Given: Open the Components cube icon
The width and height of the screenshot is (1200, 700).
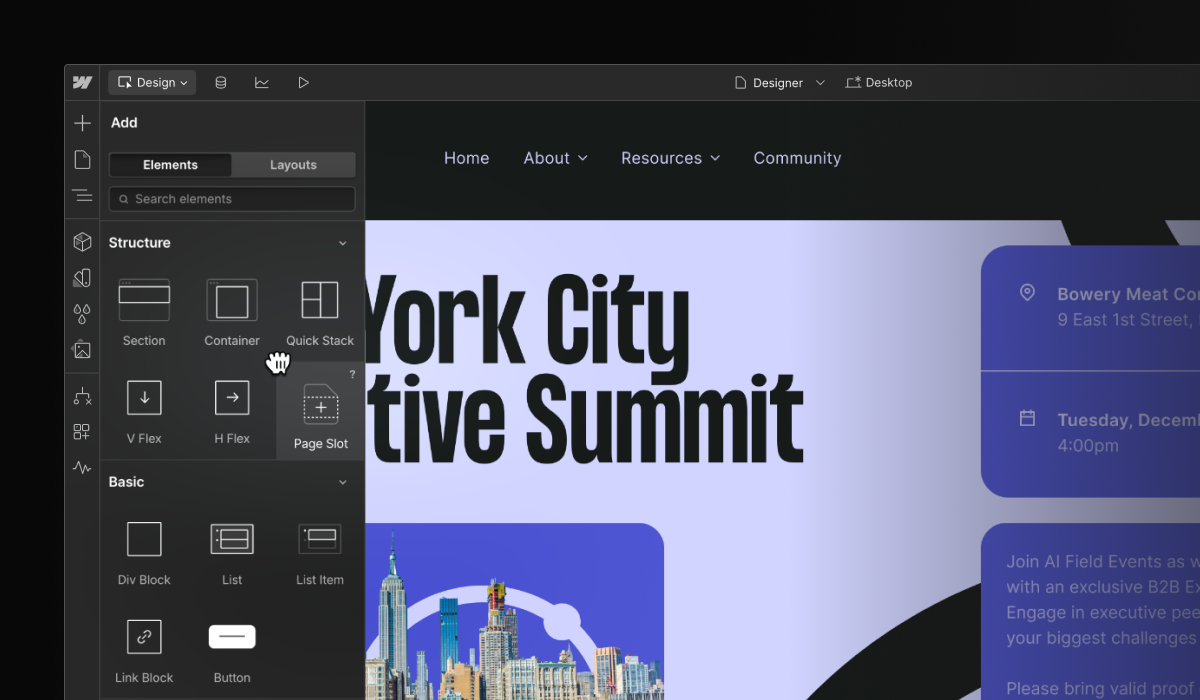Looking at the screenshot, I should point(83,242).
